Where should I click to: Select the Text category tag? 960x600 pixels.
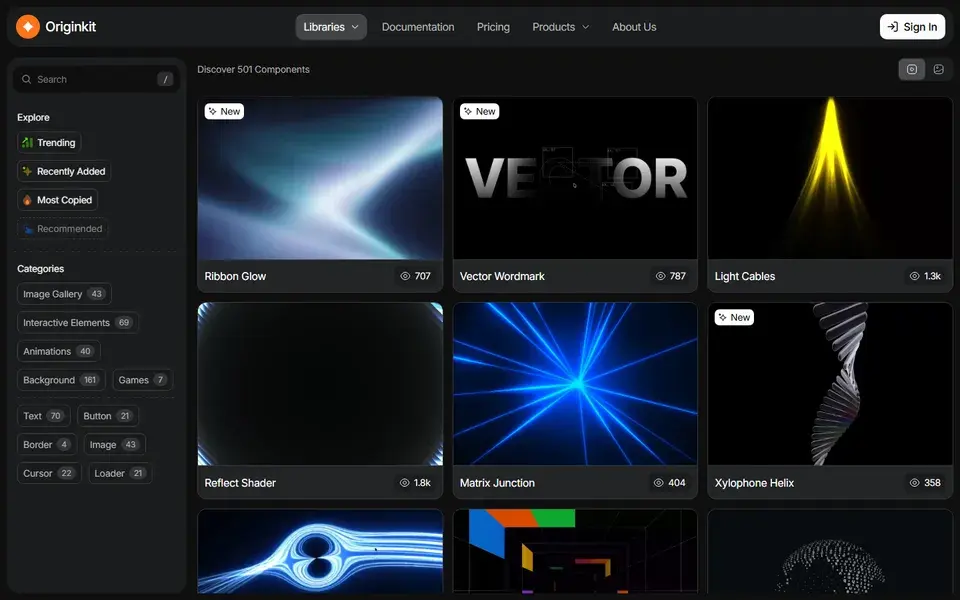pos(43,416)
